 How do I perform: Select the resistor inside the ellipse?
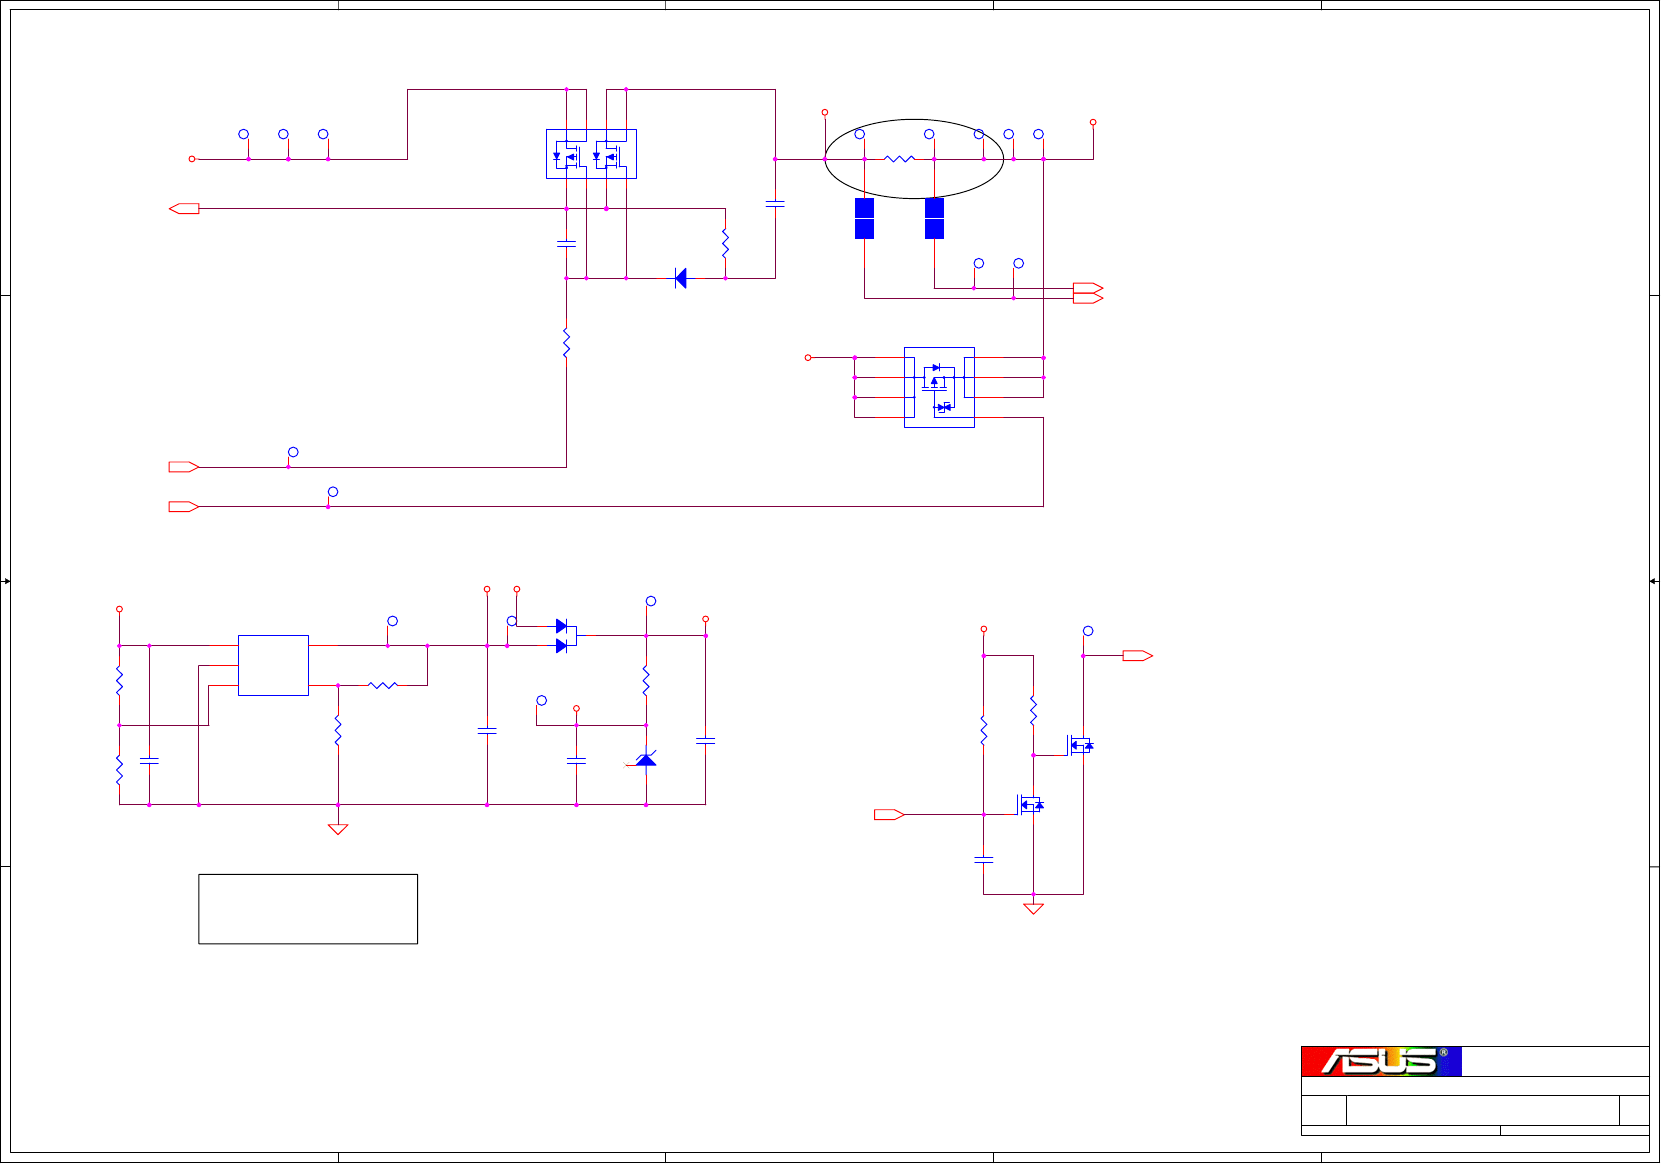point(899,159)
